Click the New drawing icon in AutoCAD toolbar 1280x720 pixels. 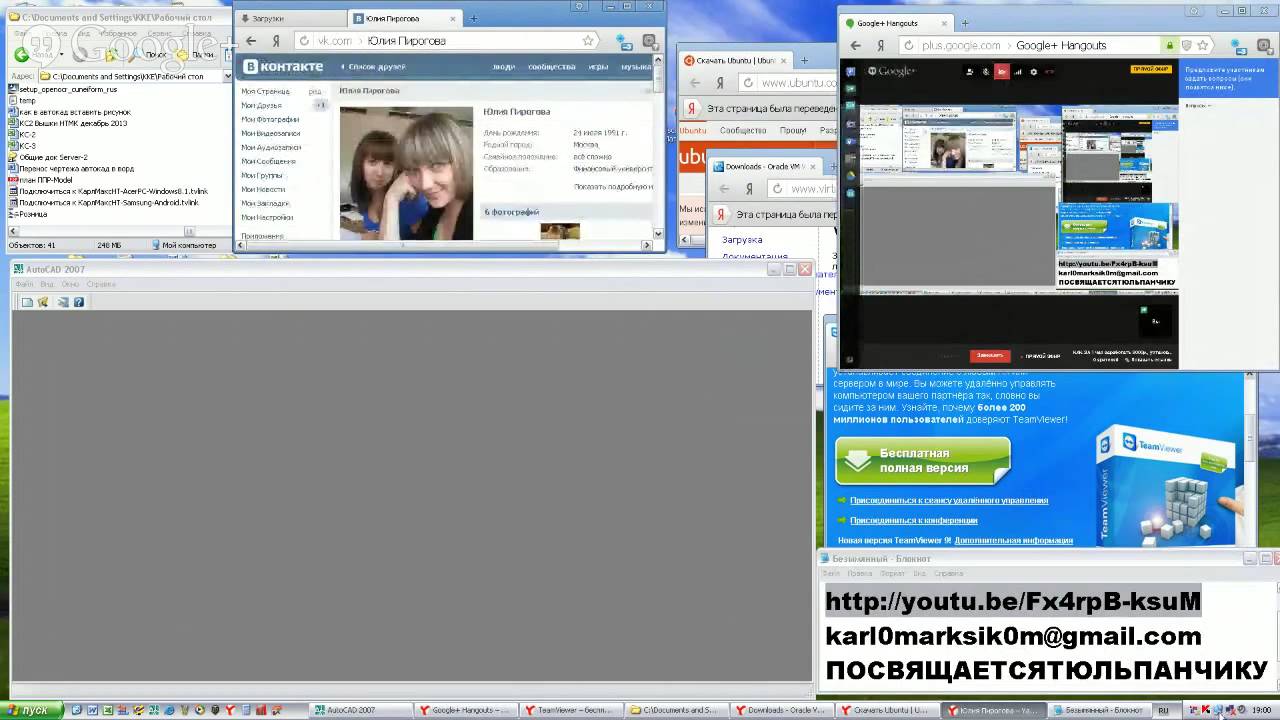coord(27,302)
